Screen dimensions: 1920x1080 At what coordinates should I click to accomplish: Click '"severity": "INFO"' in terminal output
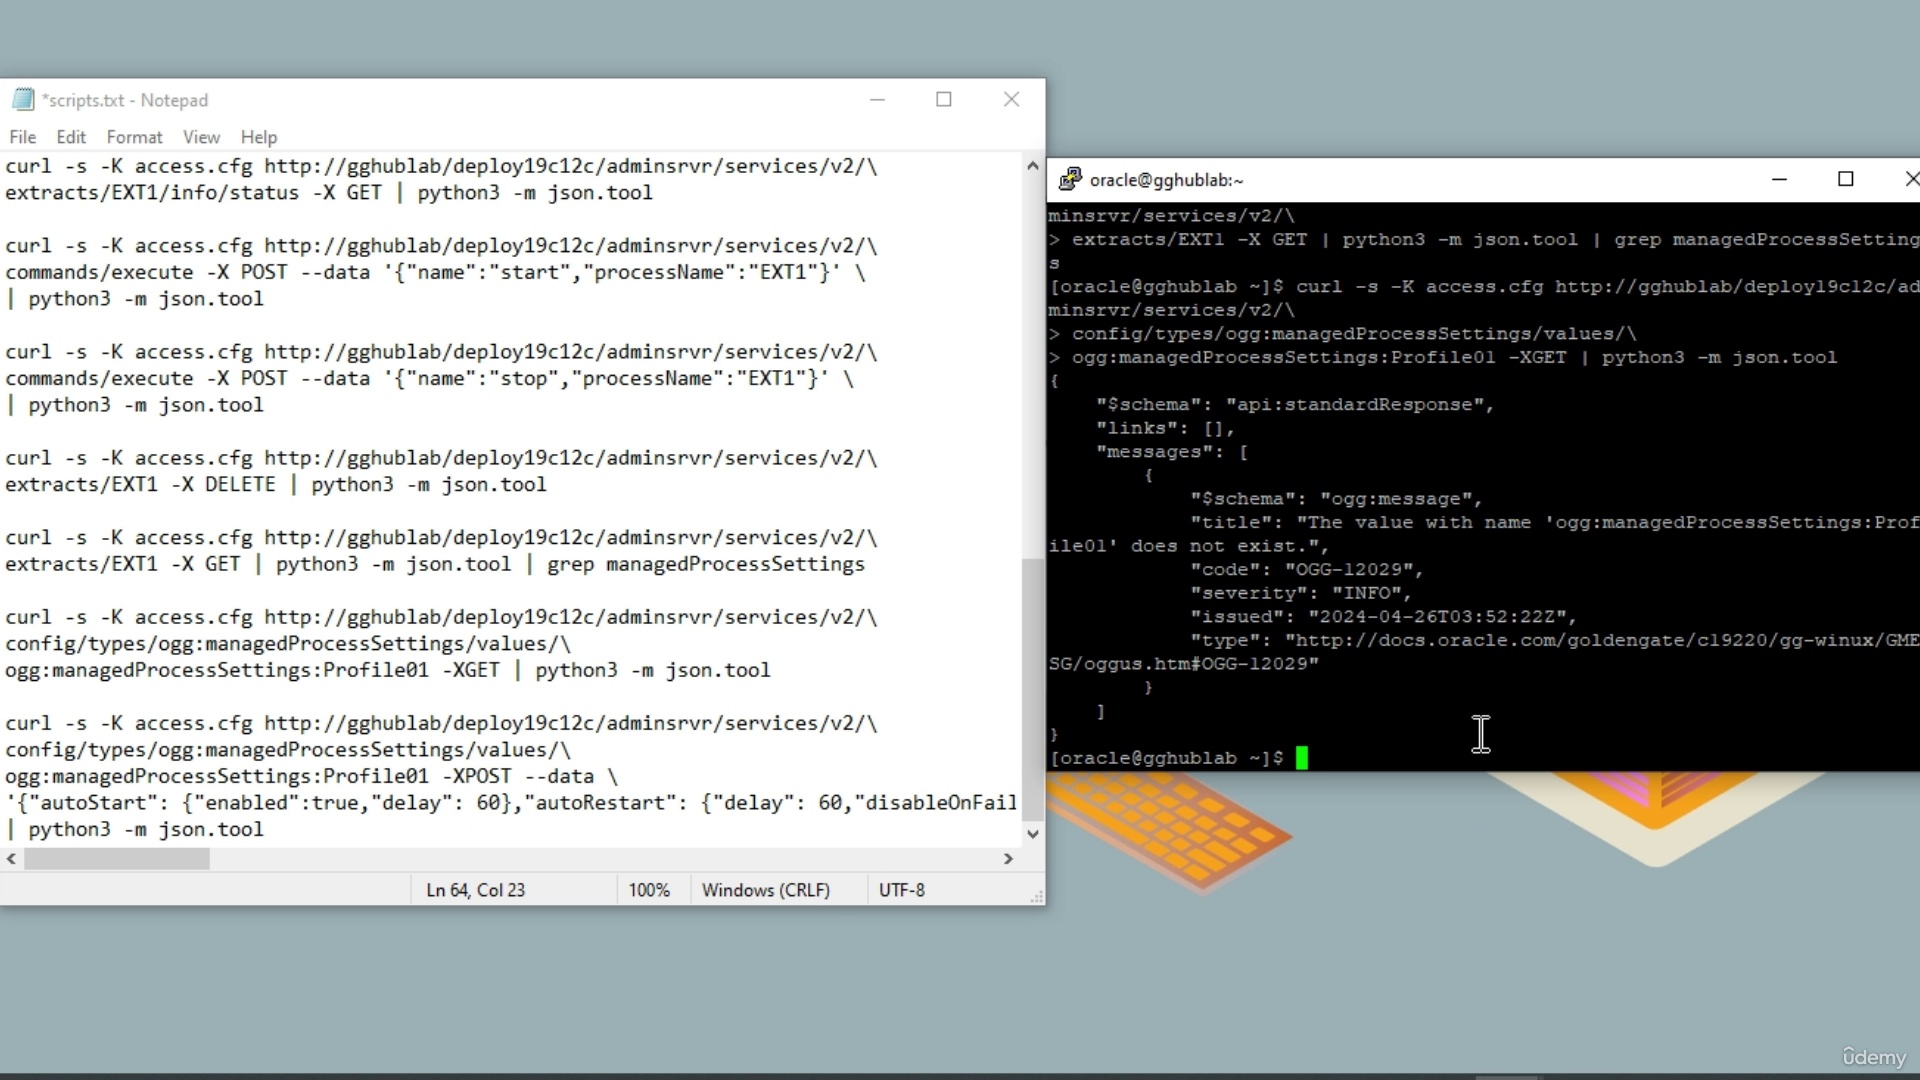pos(1300,593)
